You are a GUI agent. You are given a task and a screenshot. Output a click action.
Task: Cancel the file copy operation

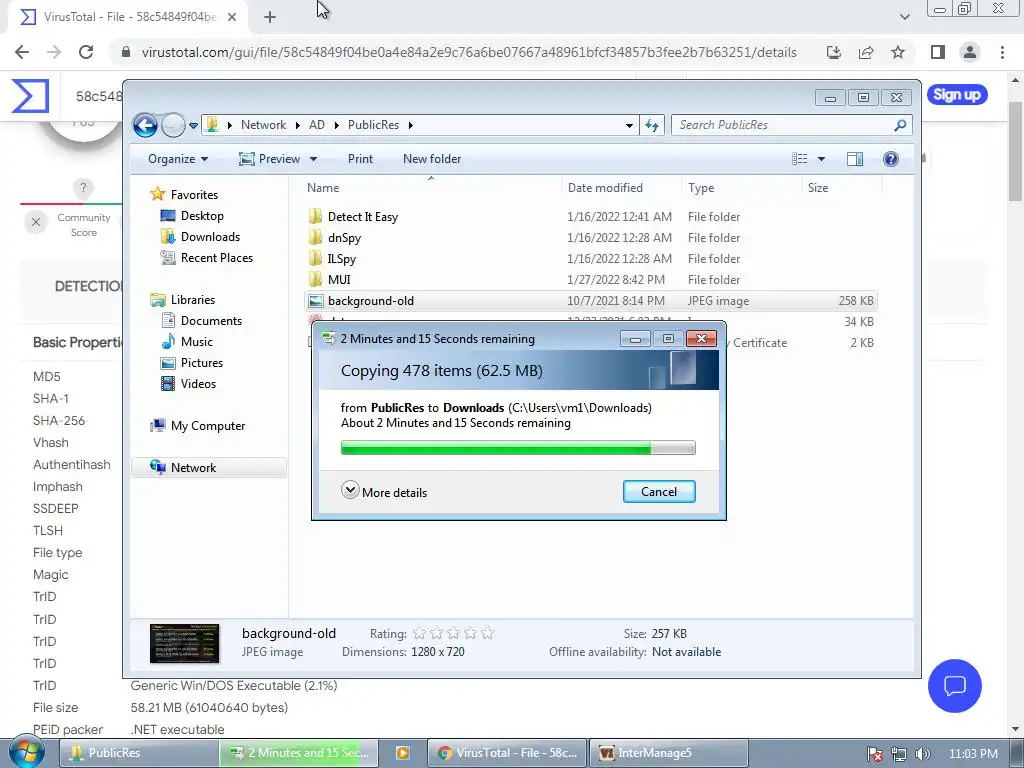pos(659,492)
